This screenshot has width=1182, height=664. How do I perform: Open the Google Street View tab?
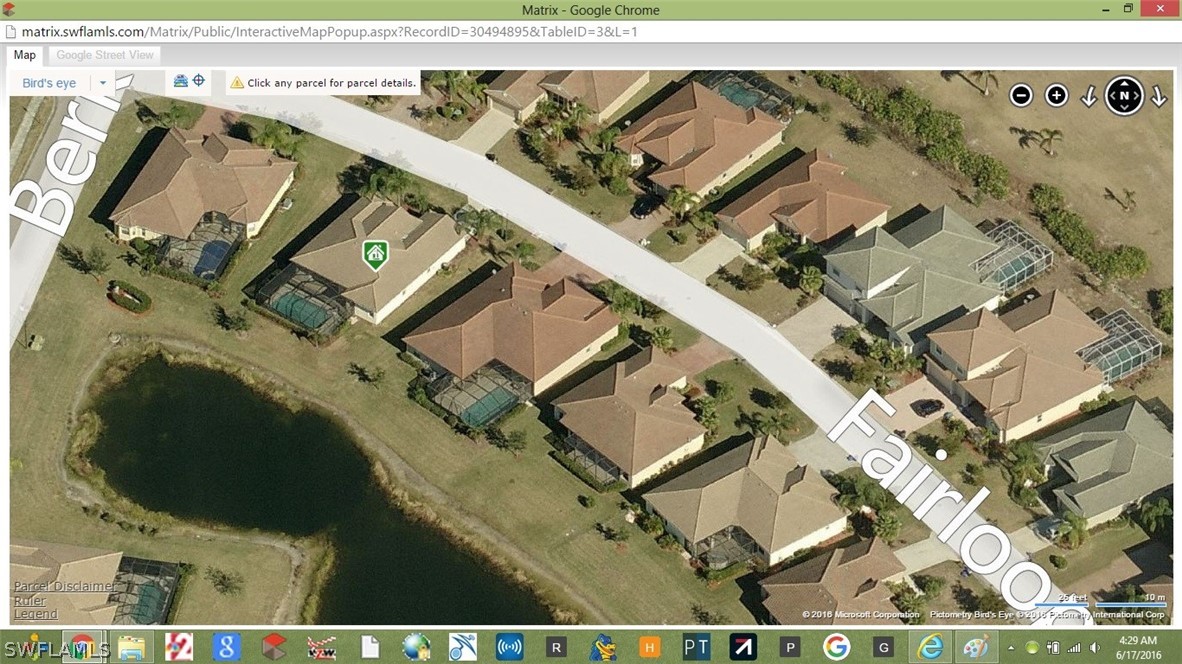pos(105,55)
